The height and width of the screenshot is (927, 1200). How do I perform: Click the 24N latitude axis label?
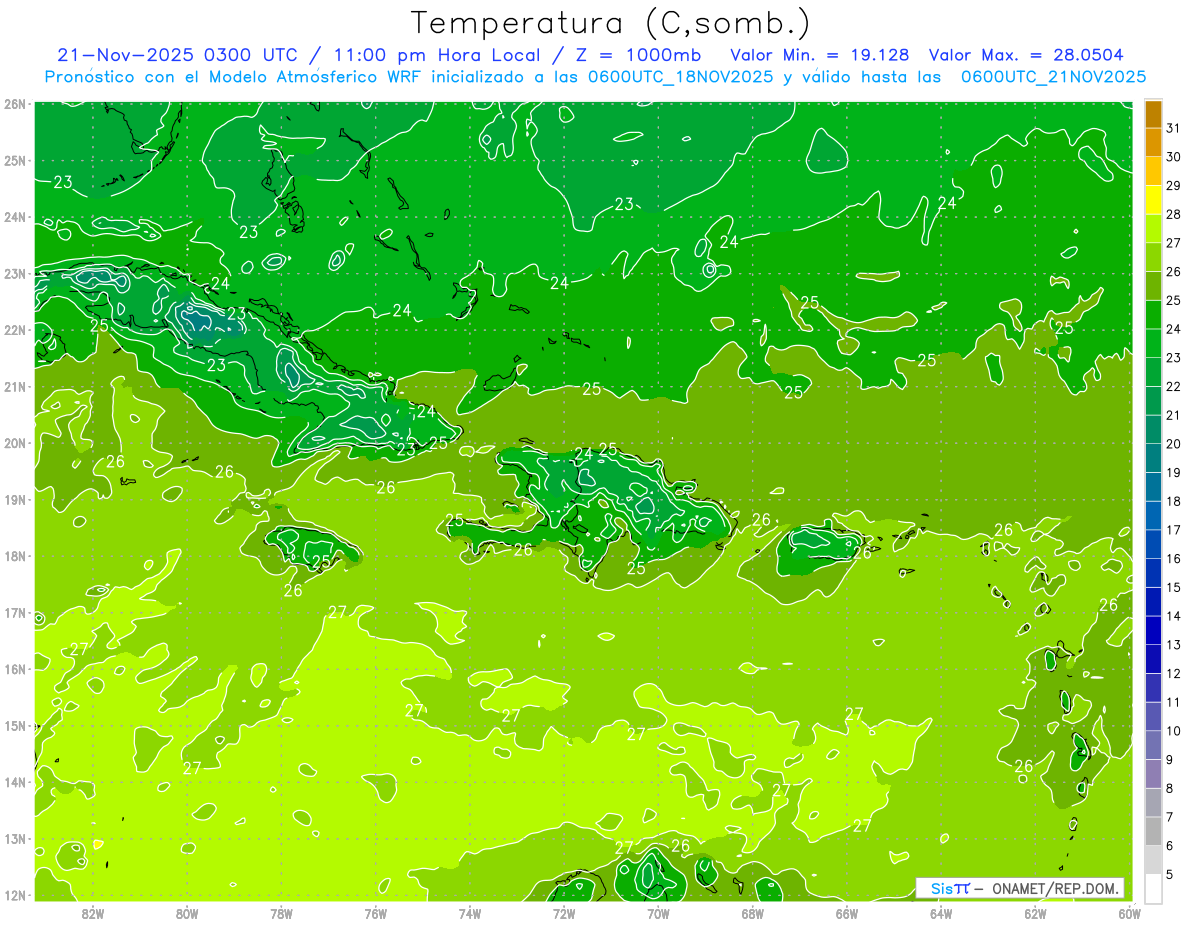click(15, 217)
